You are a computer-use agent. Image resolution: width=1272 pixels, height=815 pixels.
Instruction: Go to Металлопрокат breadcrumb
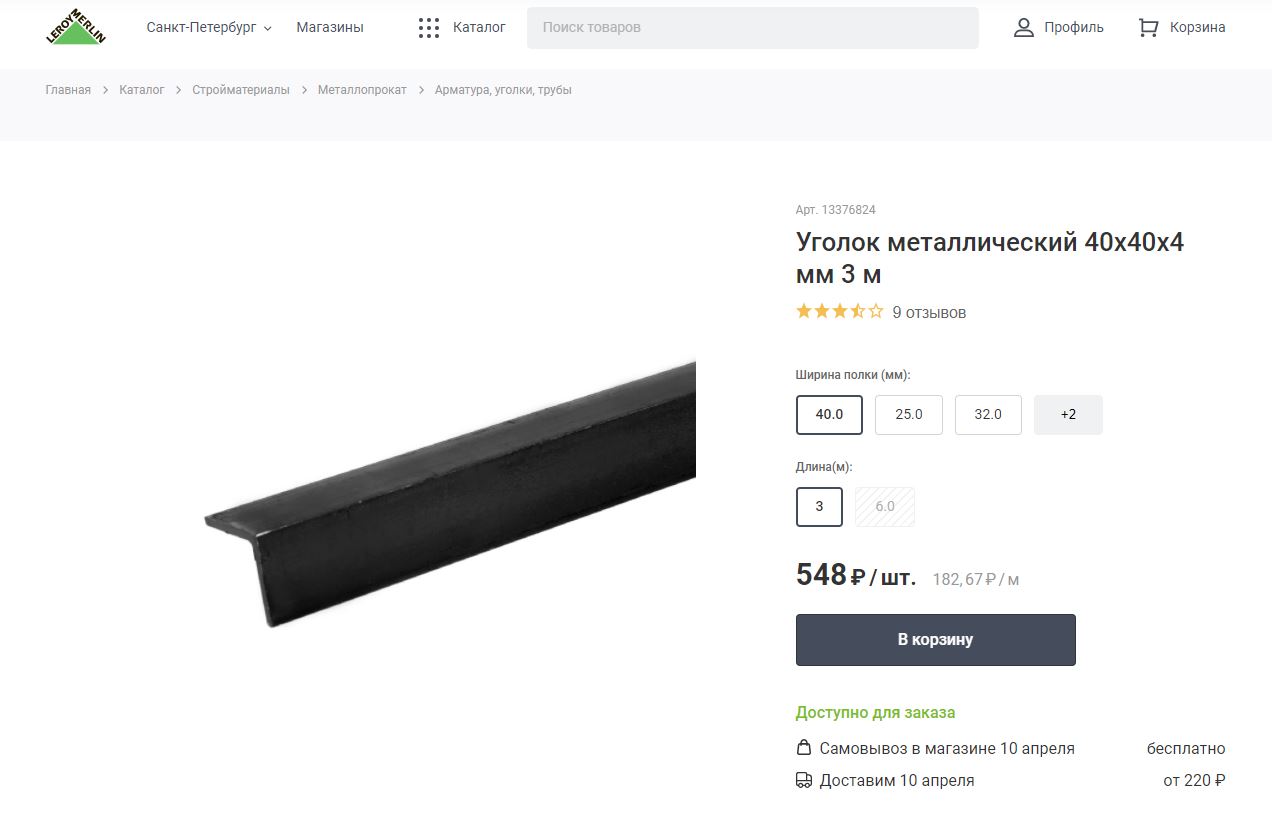tap(362, 90)
